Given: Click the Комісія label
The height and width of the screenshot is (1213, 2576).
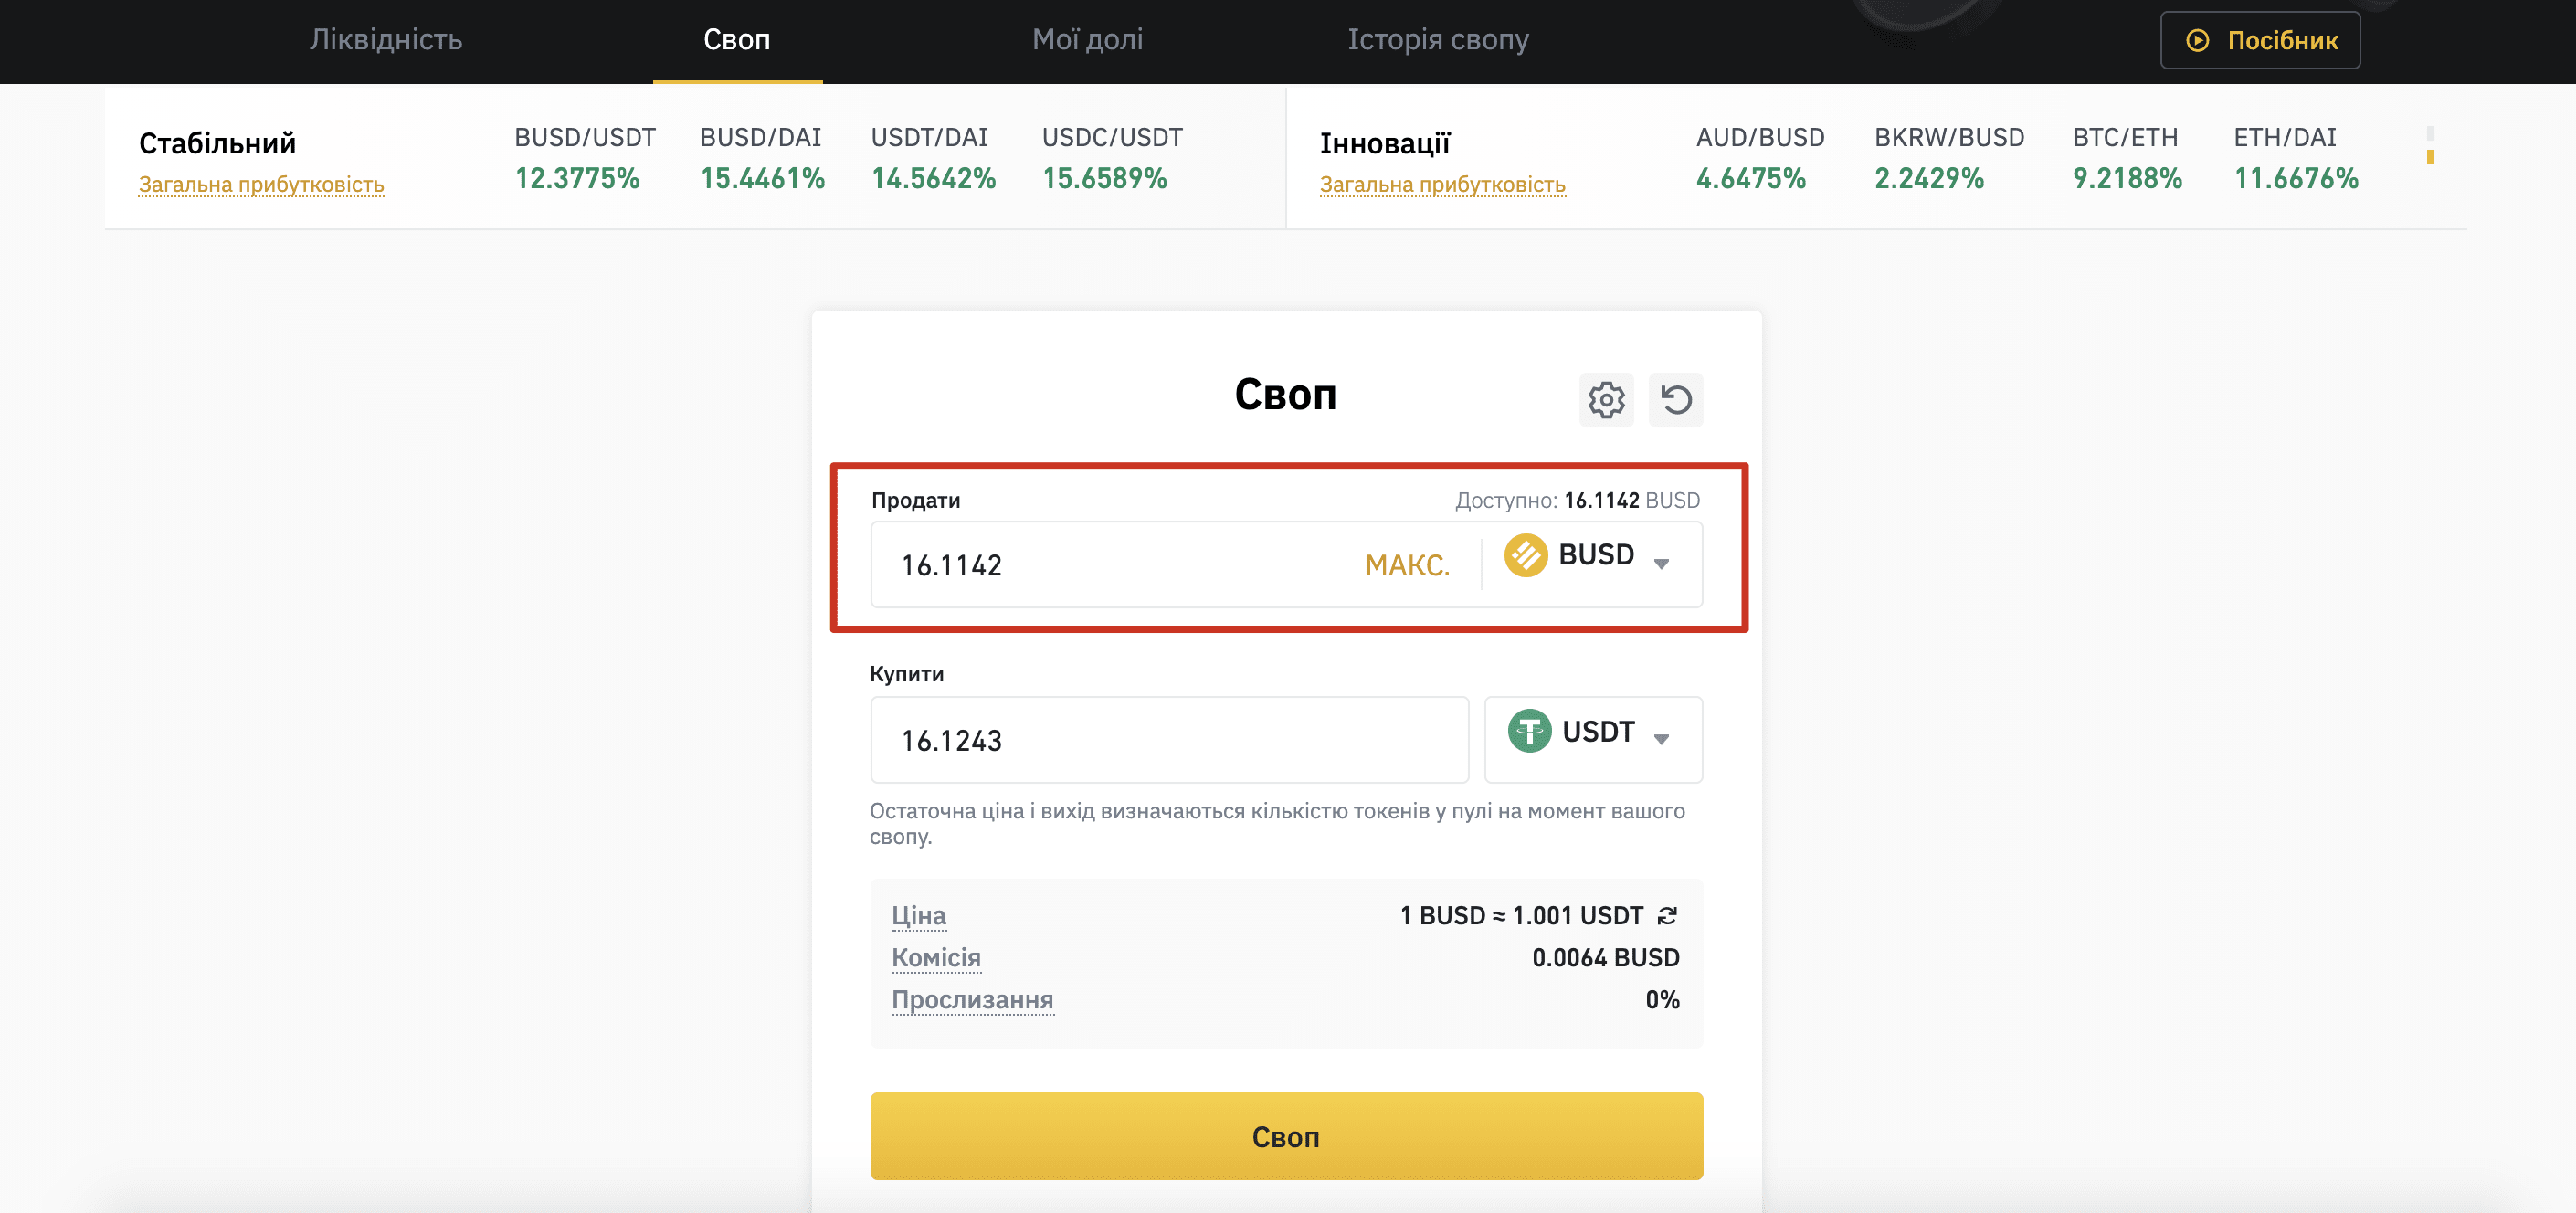Looking at the screenshot, I should pos(936,957).
